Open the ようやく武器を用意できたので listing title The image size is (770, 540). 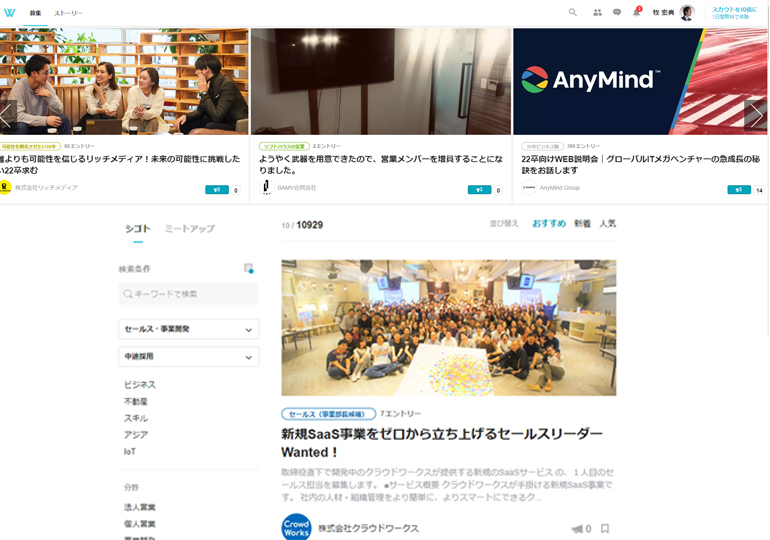pyautogui.click(x=381, y=164)
